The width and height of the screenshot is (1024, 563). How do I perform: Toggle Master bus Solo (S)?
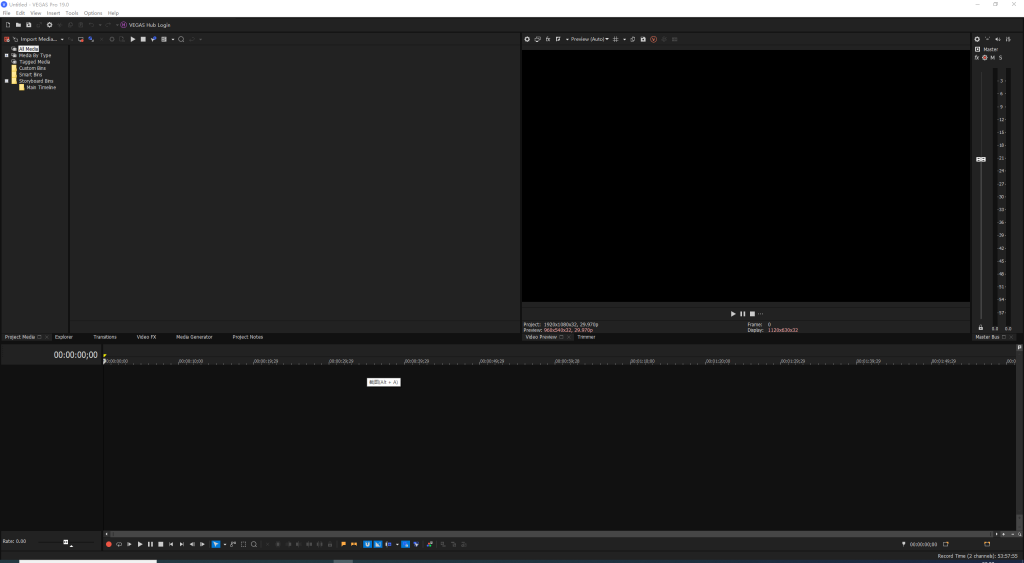point(1000,58)
